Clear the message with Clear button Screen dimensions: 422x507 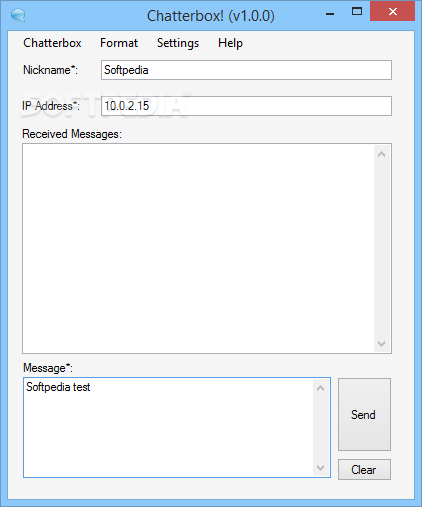click(364, 470)
